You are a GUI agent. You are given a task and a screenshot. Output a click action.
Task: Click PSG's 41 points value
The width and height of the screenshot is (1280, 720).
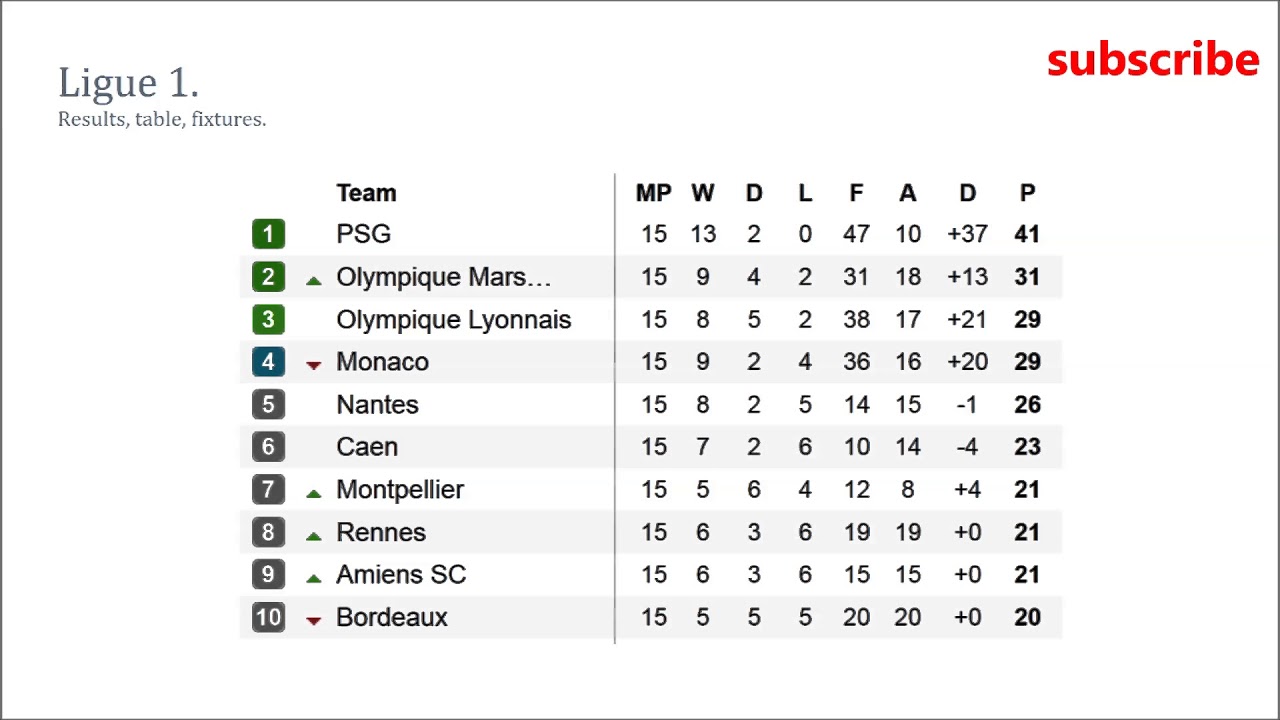[1027, 234]
